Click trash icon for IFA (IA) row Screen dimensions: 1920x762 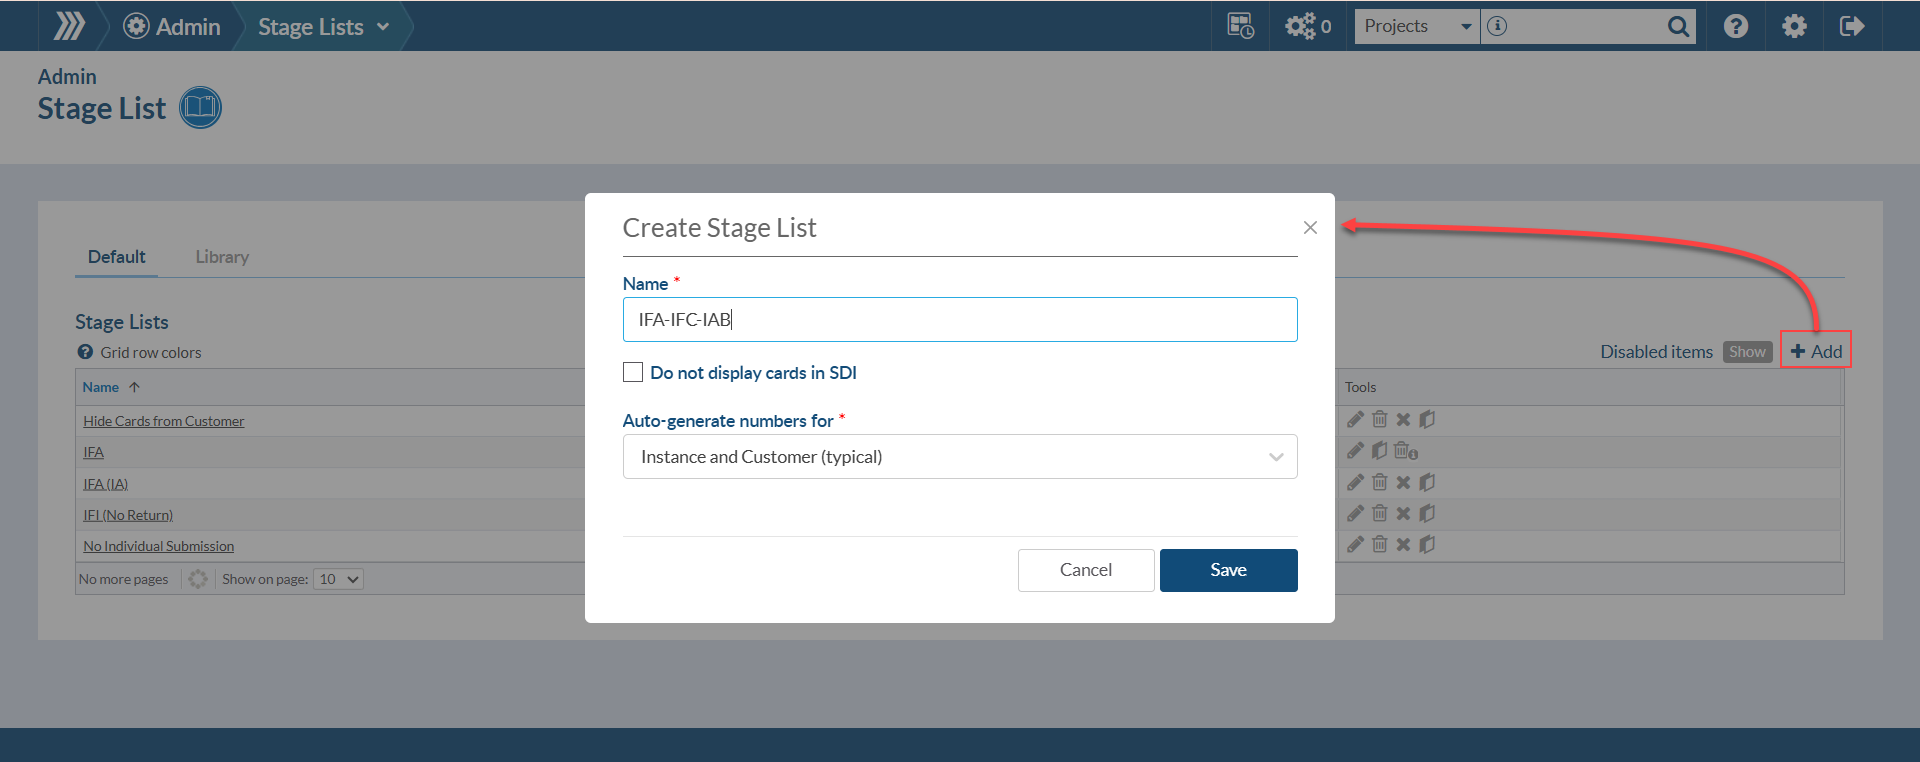(x=1380, y=482)
